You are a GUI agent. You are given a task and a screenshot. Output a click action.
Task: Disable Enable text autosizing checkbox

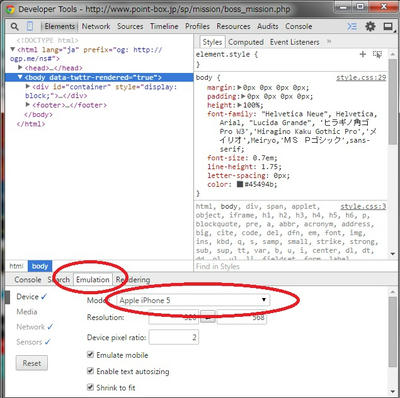[x=90, y=371]
